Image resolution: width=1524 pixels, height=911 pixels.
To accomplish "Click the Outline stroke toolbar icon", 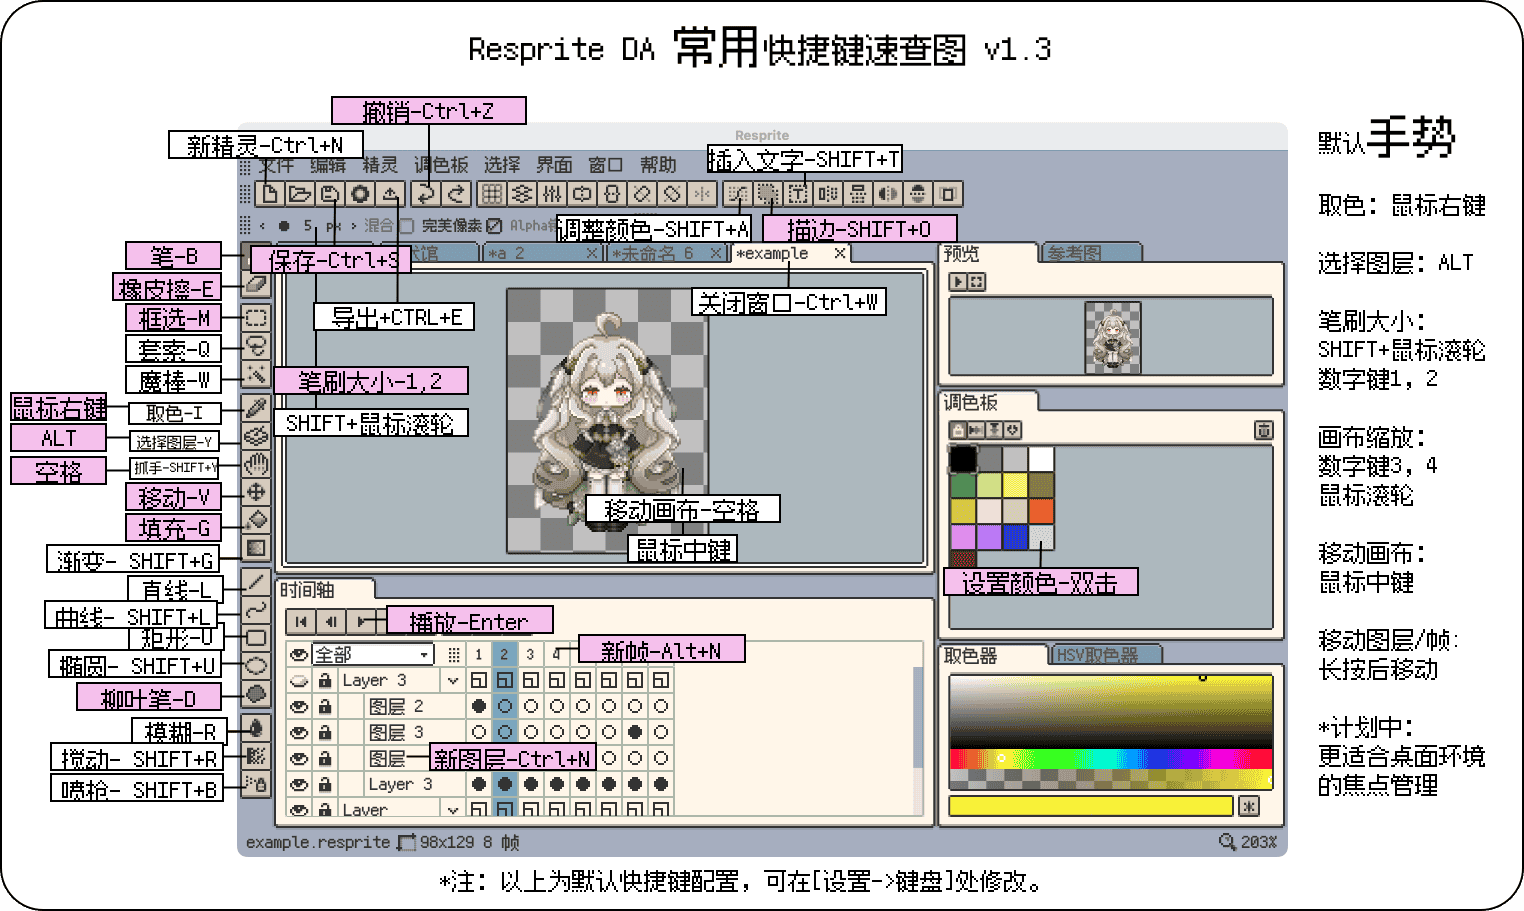I will (768, 194).
